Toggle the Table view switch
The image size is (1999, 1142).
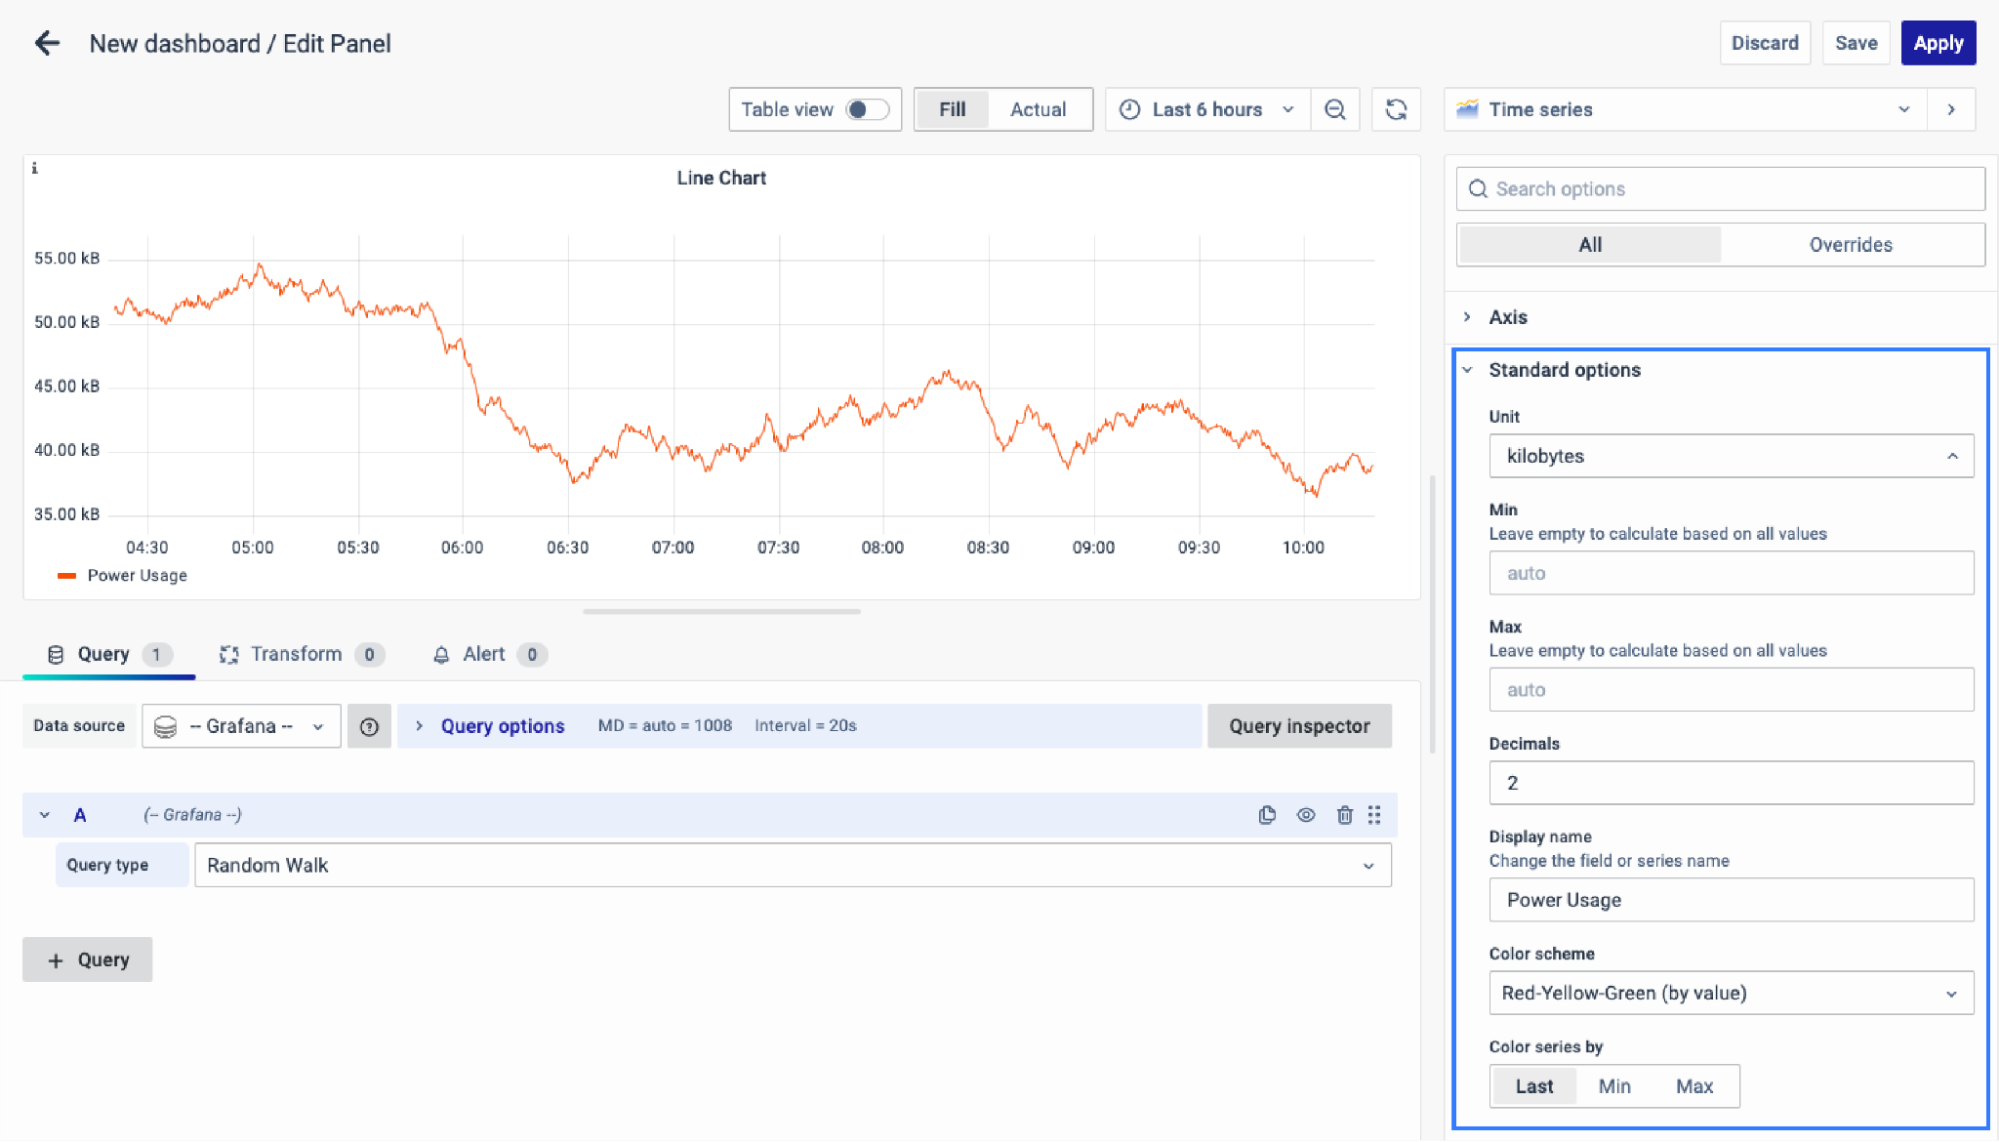[866, 110]
